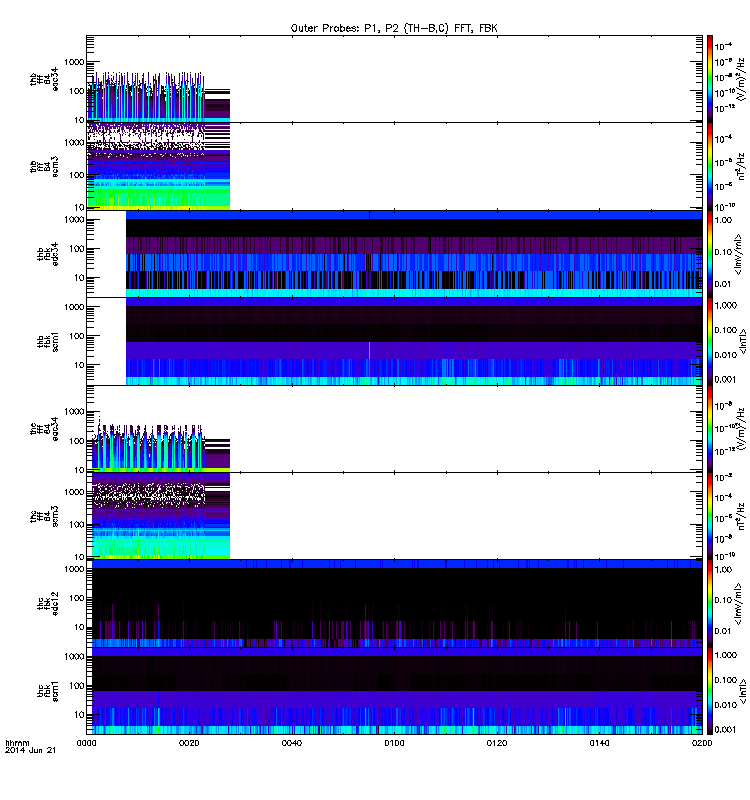Click the thb fbk edc34 panel label

coord(48,254)
